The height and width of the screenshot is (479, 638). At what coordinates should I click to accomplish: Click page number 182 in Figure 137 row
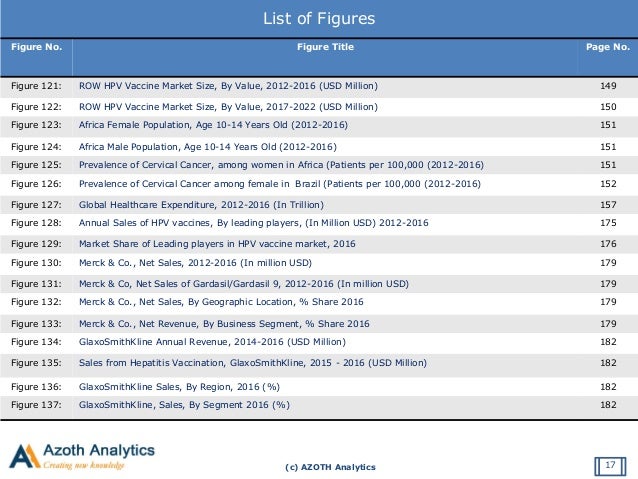point(608,405)
